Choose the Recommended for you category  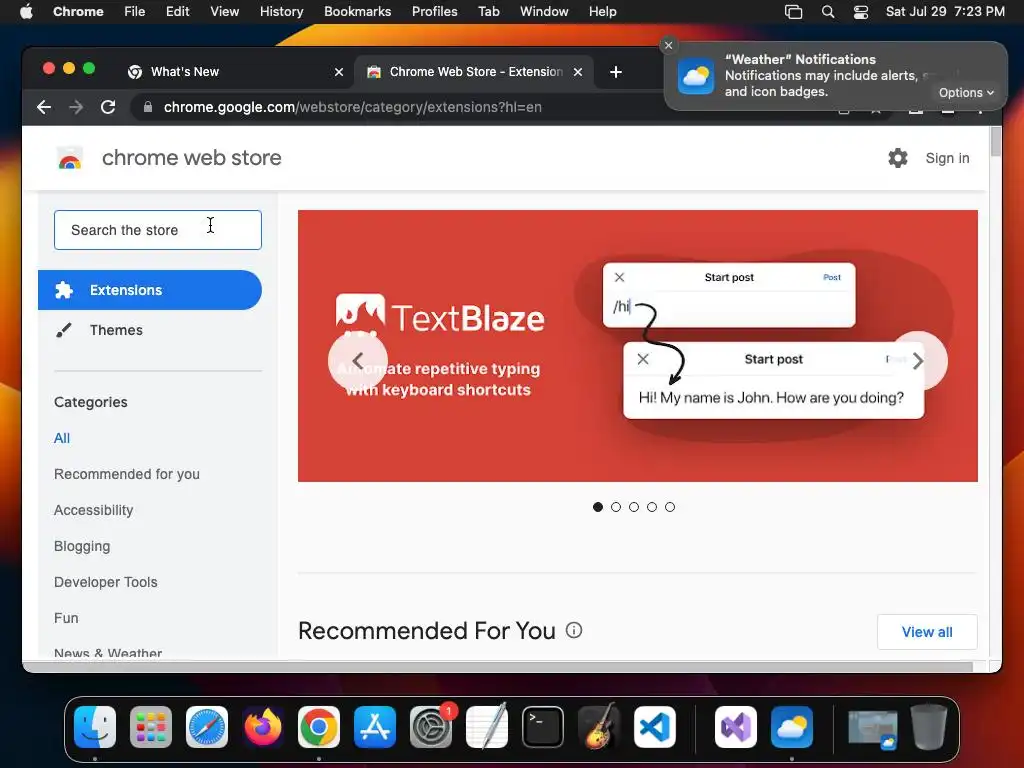[x=127, y=474]
